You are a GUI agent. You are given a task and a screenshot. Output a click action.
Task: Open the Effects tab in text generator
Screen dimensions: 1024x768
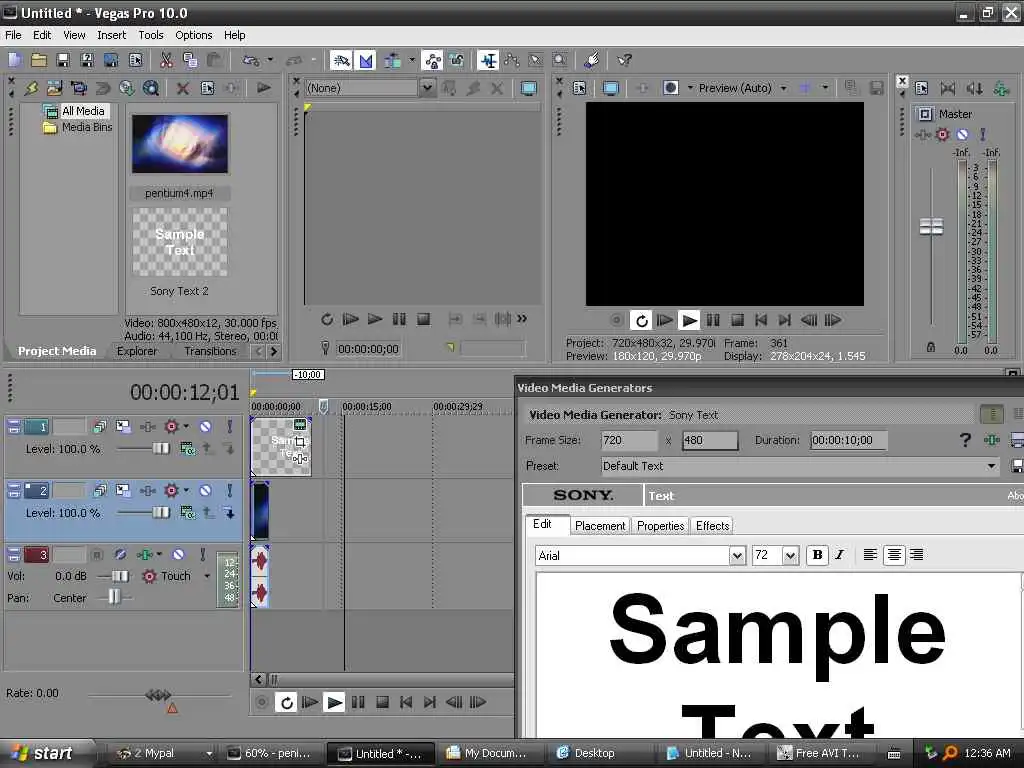point(712,526)
